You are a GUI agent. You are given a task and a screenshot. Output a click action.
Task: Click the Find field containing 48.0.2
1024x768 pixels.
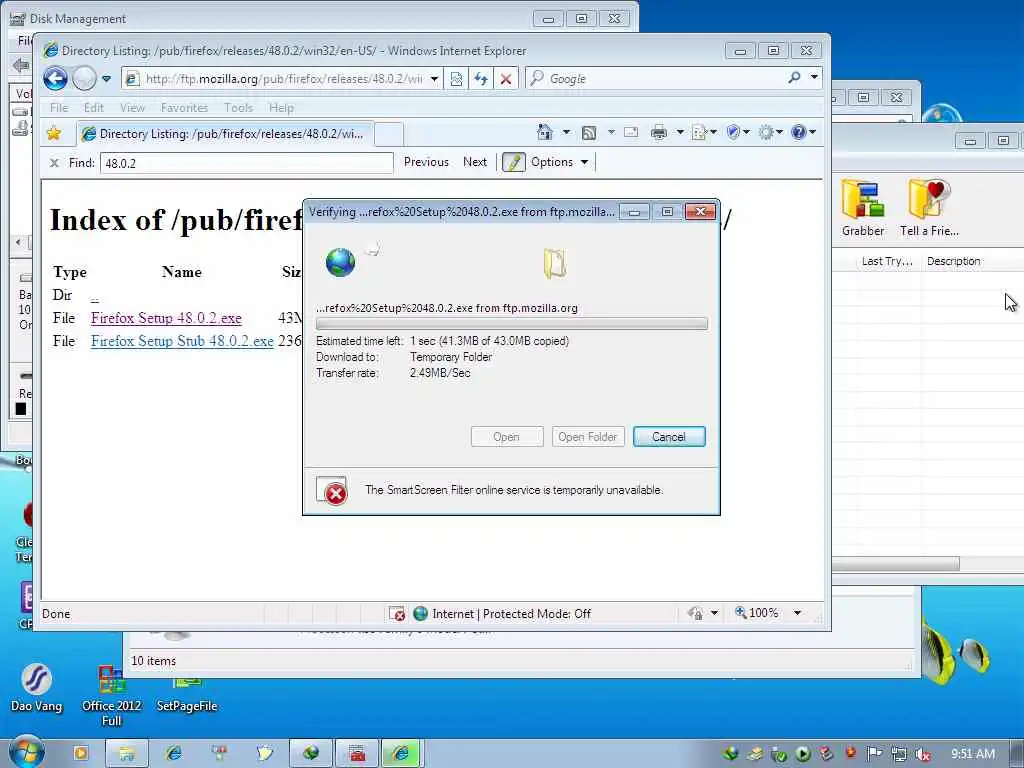(246, 163)
